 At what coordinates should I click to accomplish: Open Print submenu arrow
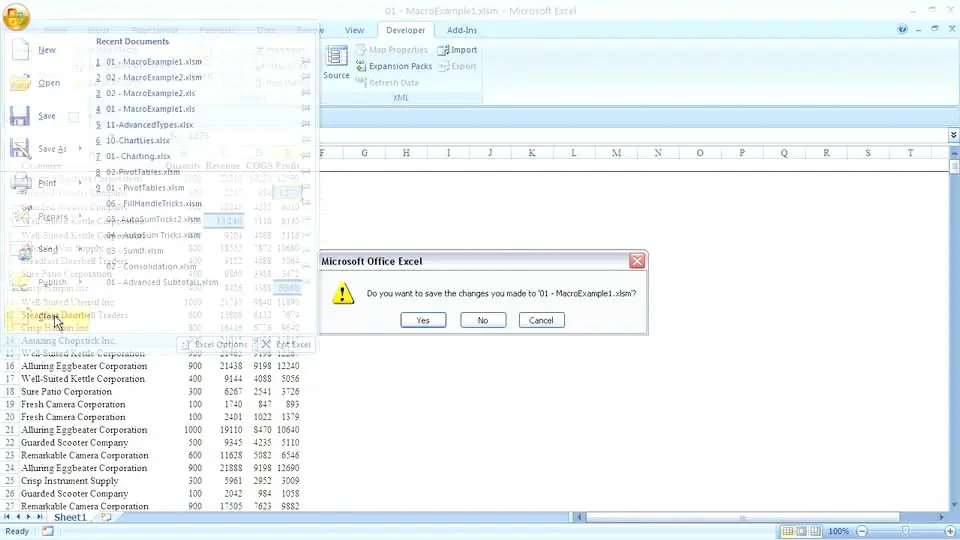coord(80,182)
